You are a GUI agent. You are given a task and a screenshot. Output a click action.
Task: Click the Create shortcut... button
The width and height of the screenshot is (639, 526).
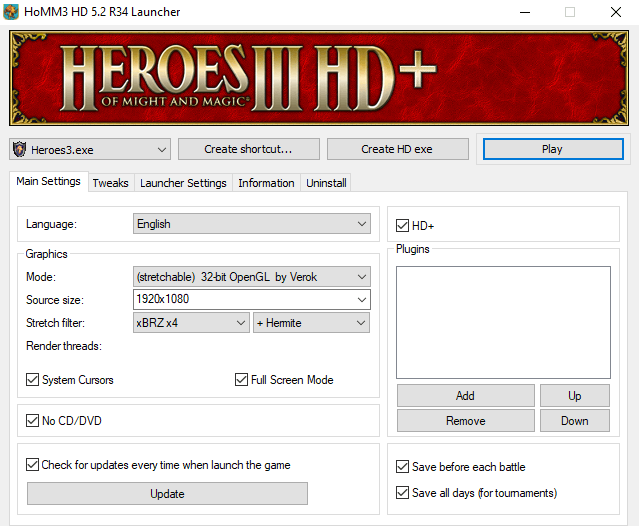[249, 149]
